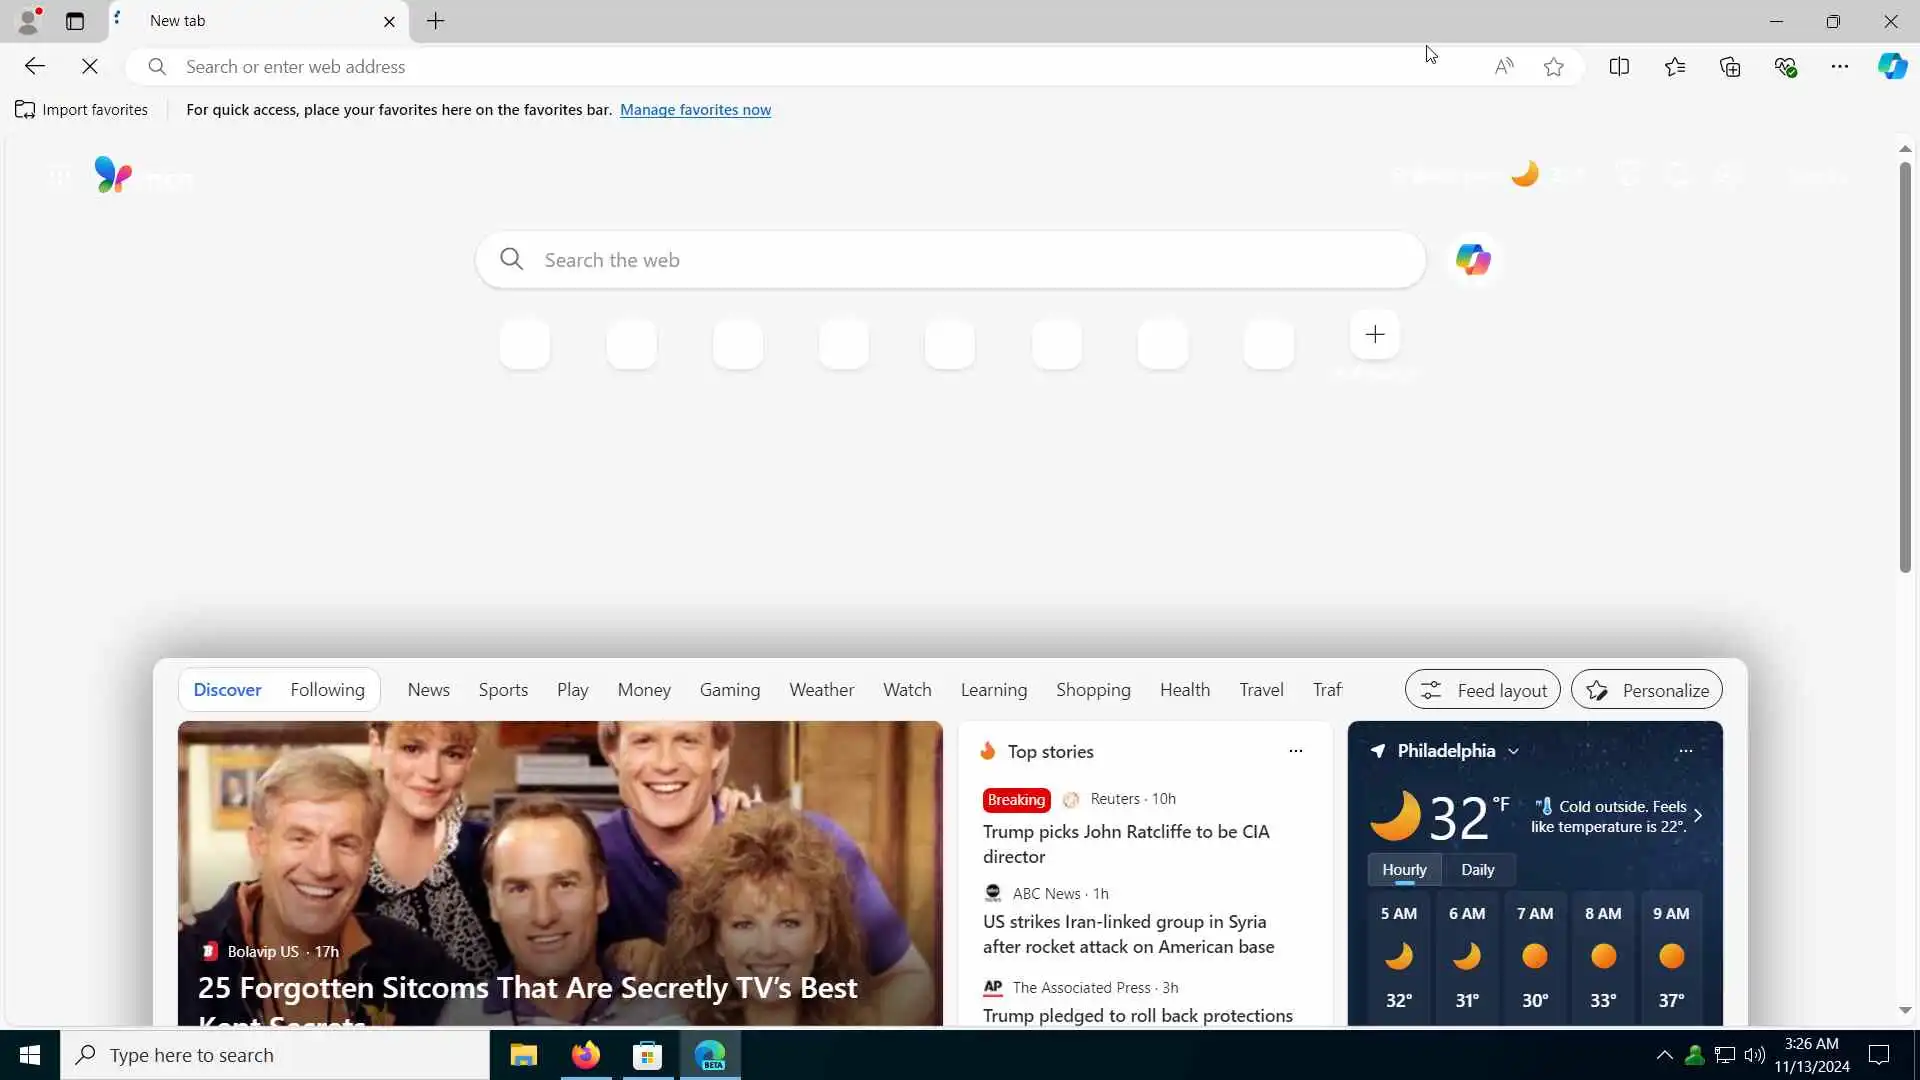
Task: Open Top stories more options menu
Action: [1295, 751]
